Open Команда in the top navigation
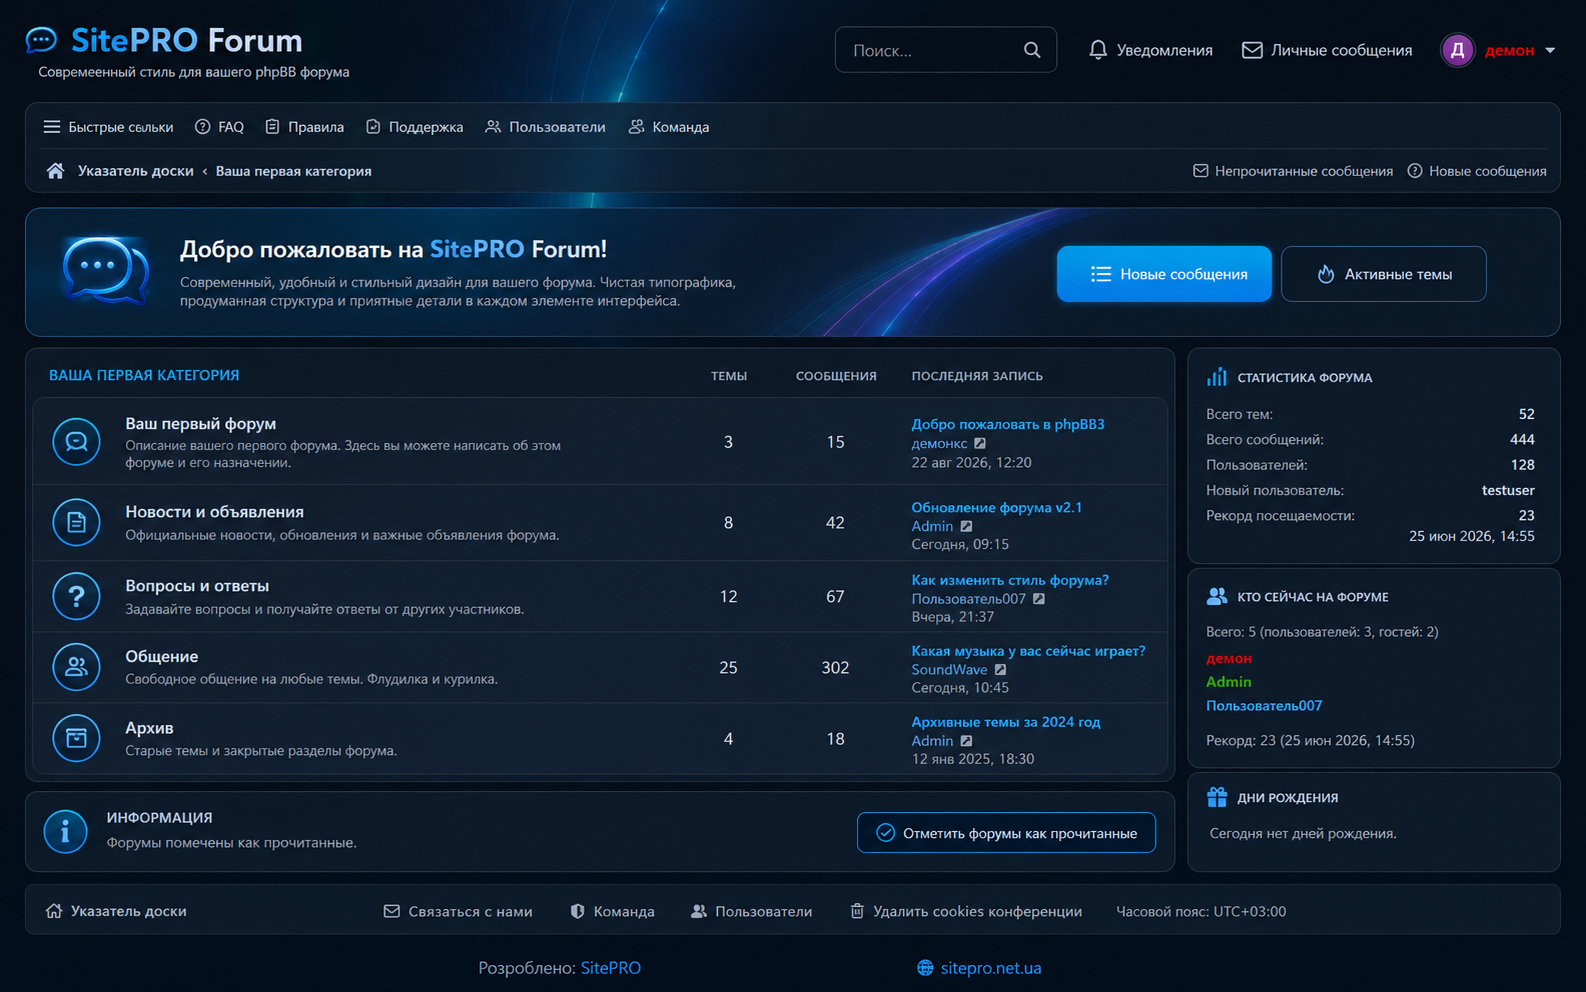The height and width of the screenshot is (992, 1586). (x=669, y=127)
